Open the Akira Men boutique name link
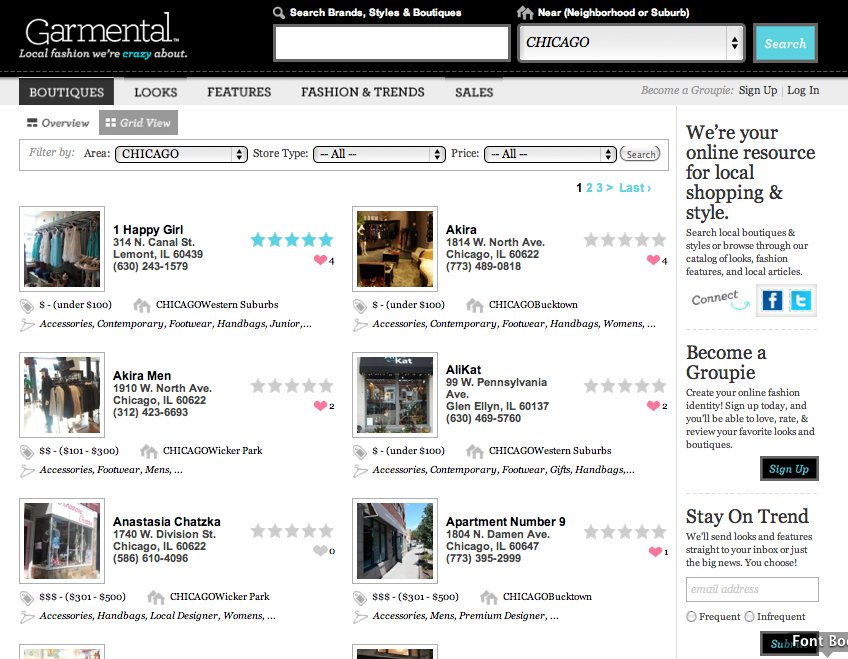This screenshot has height=659, width=848. (x=142, y=376)
